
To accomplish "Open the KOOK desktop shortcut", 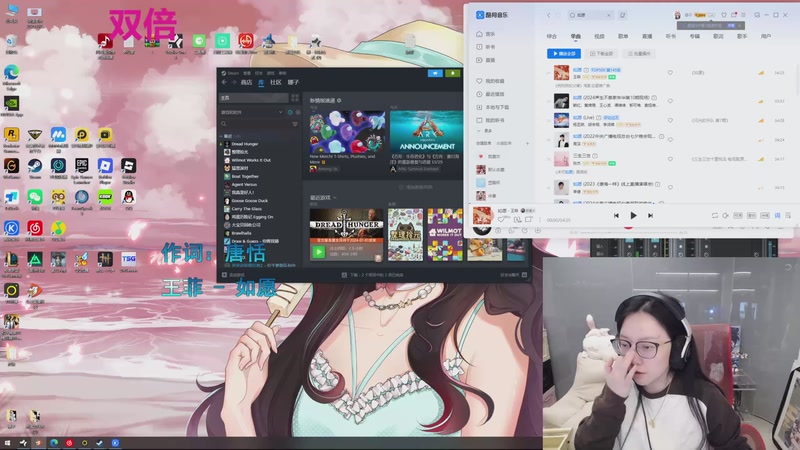I will tap(105, 199).
